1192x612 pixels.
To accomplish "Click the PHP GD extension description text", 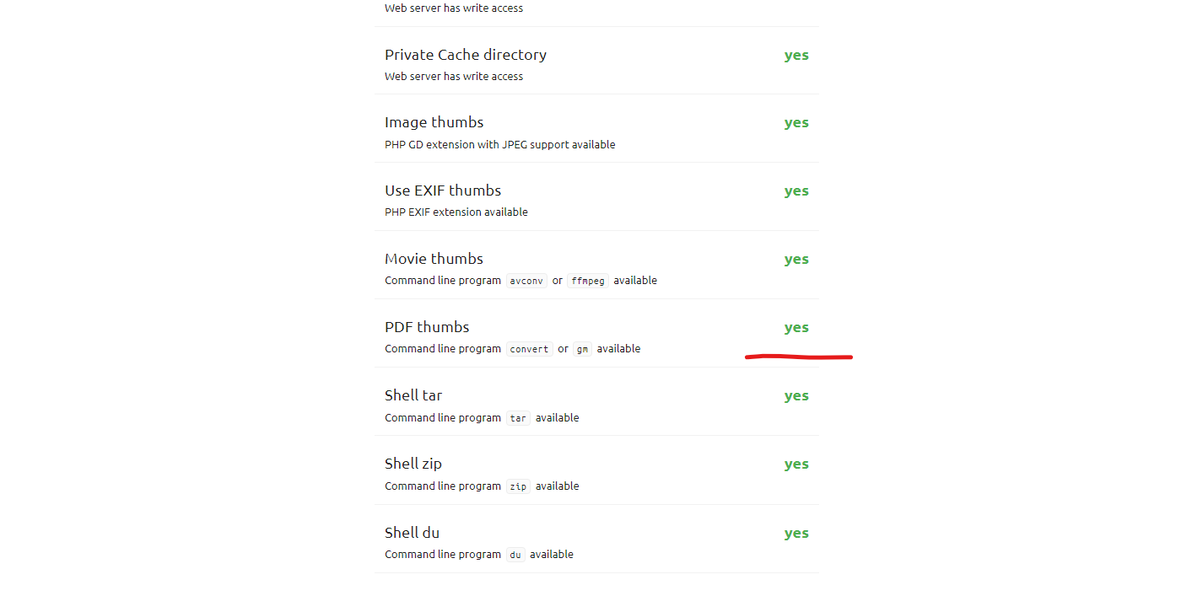I will [x=499, y=144].
